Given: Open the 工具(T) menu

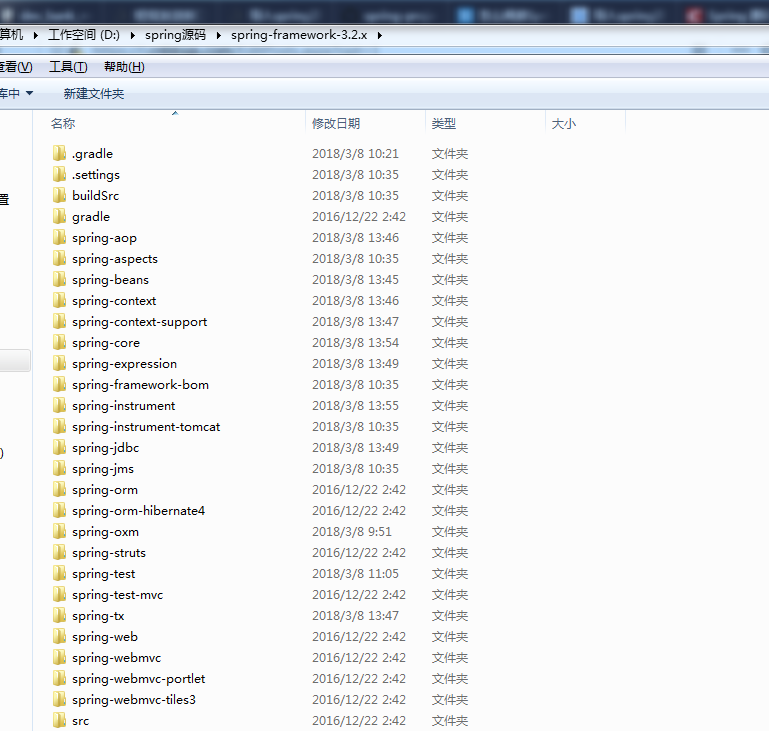Looking at the screenshot, I should pyautogui.click(x=68, y=67).
